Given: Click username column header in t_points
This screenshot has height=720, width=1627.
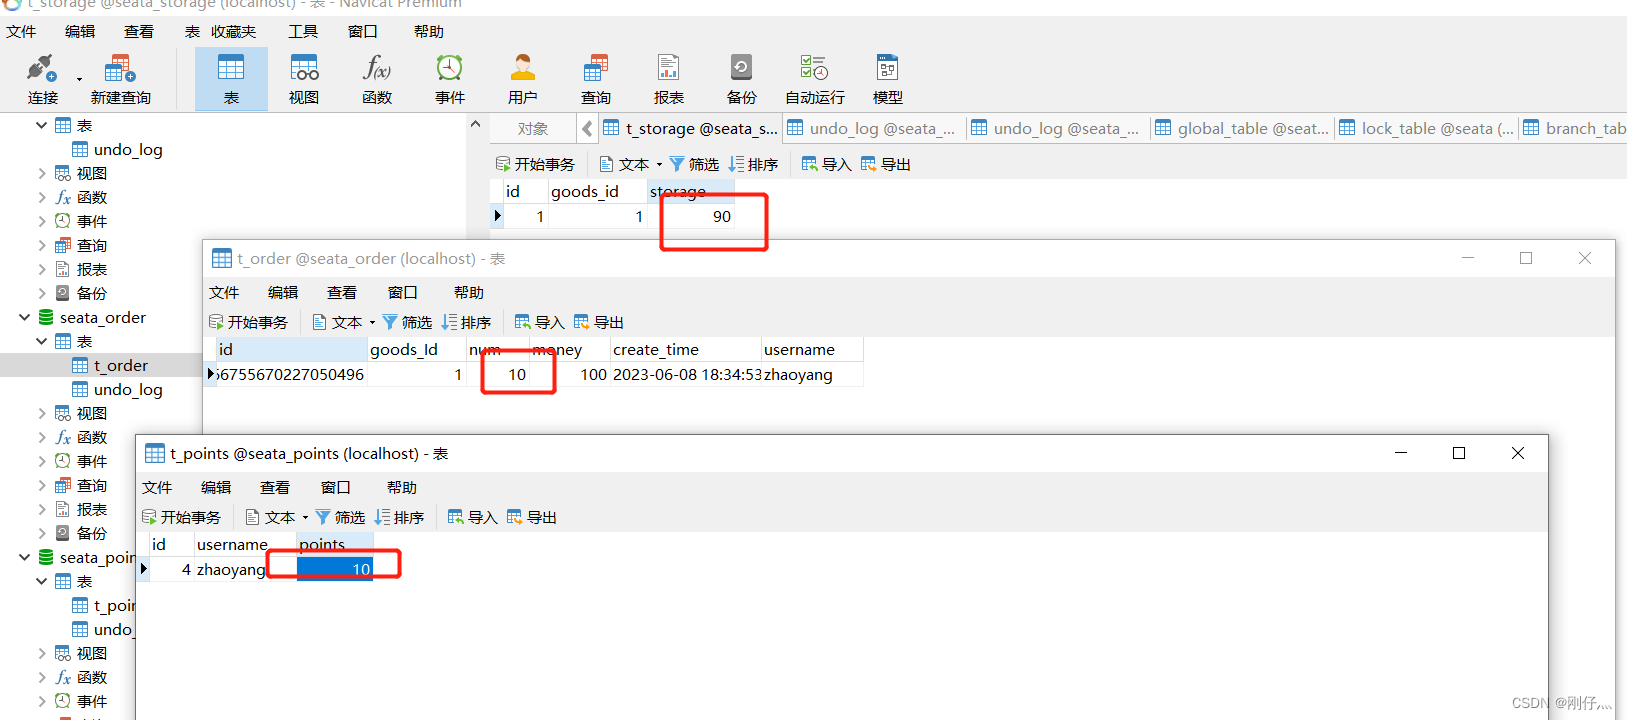Looking at the screenshot, I should pos(245,544).
